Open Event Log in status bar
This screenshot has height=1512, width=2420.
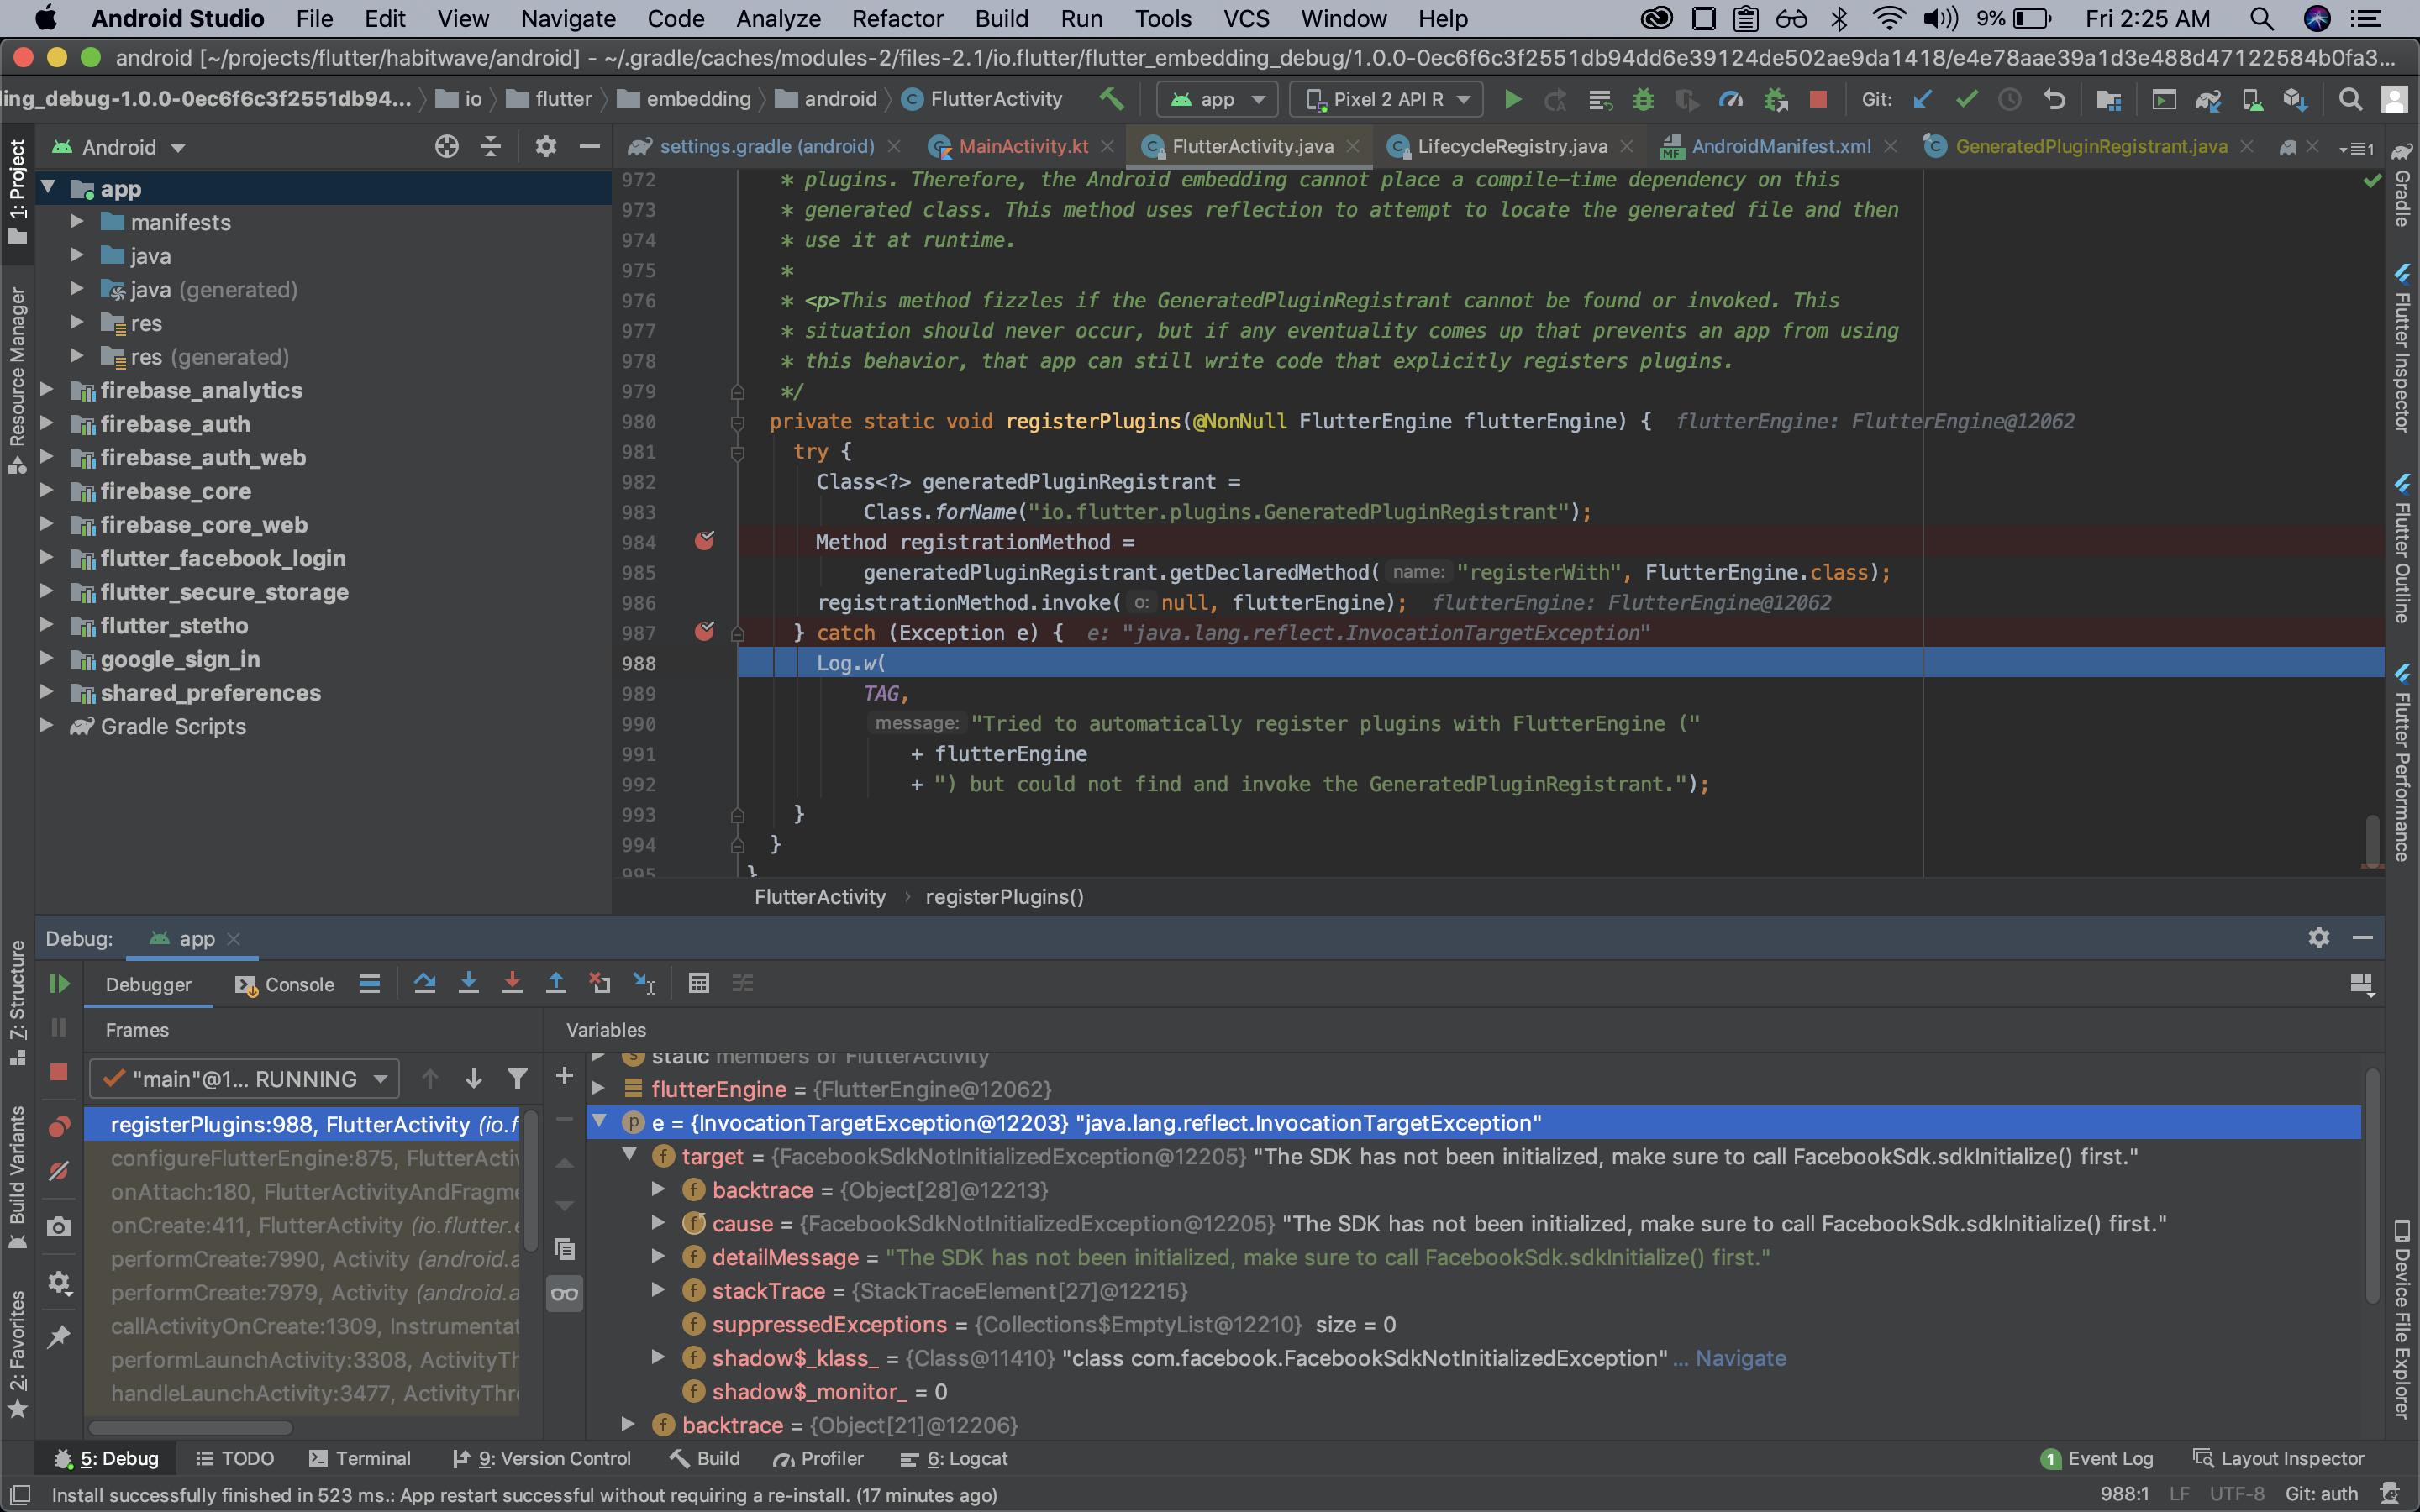[2097, 1458]
